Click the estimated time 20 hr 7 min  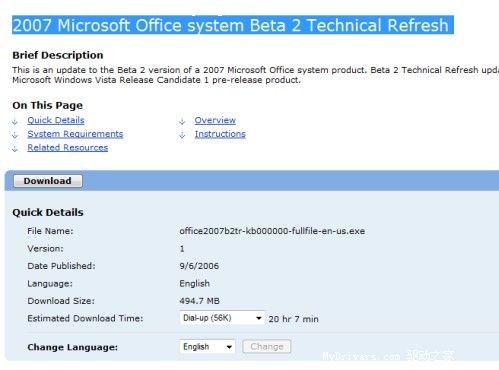pyautogui.click(x=293, y=319)
